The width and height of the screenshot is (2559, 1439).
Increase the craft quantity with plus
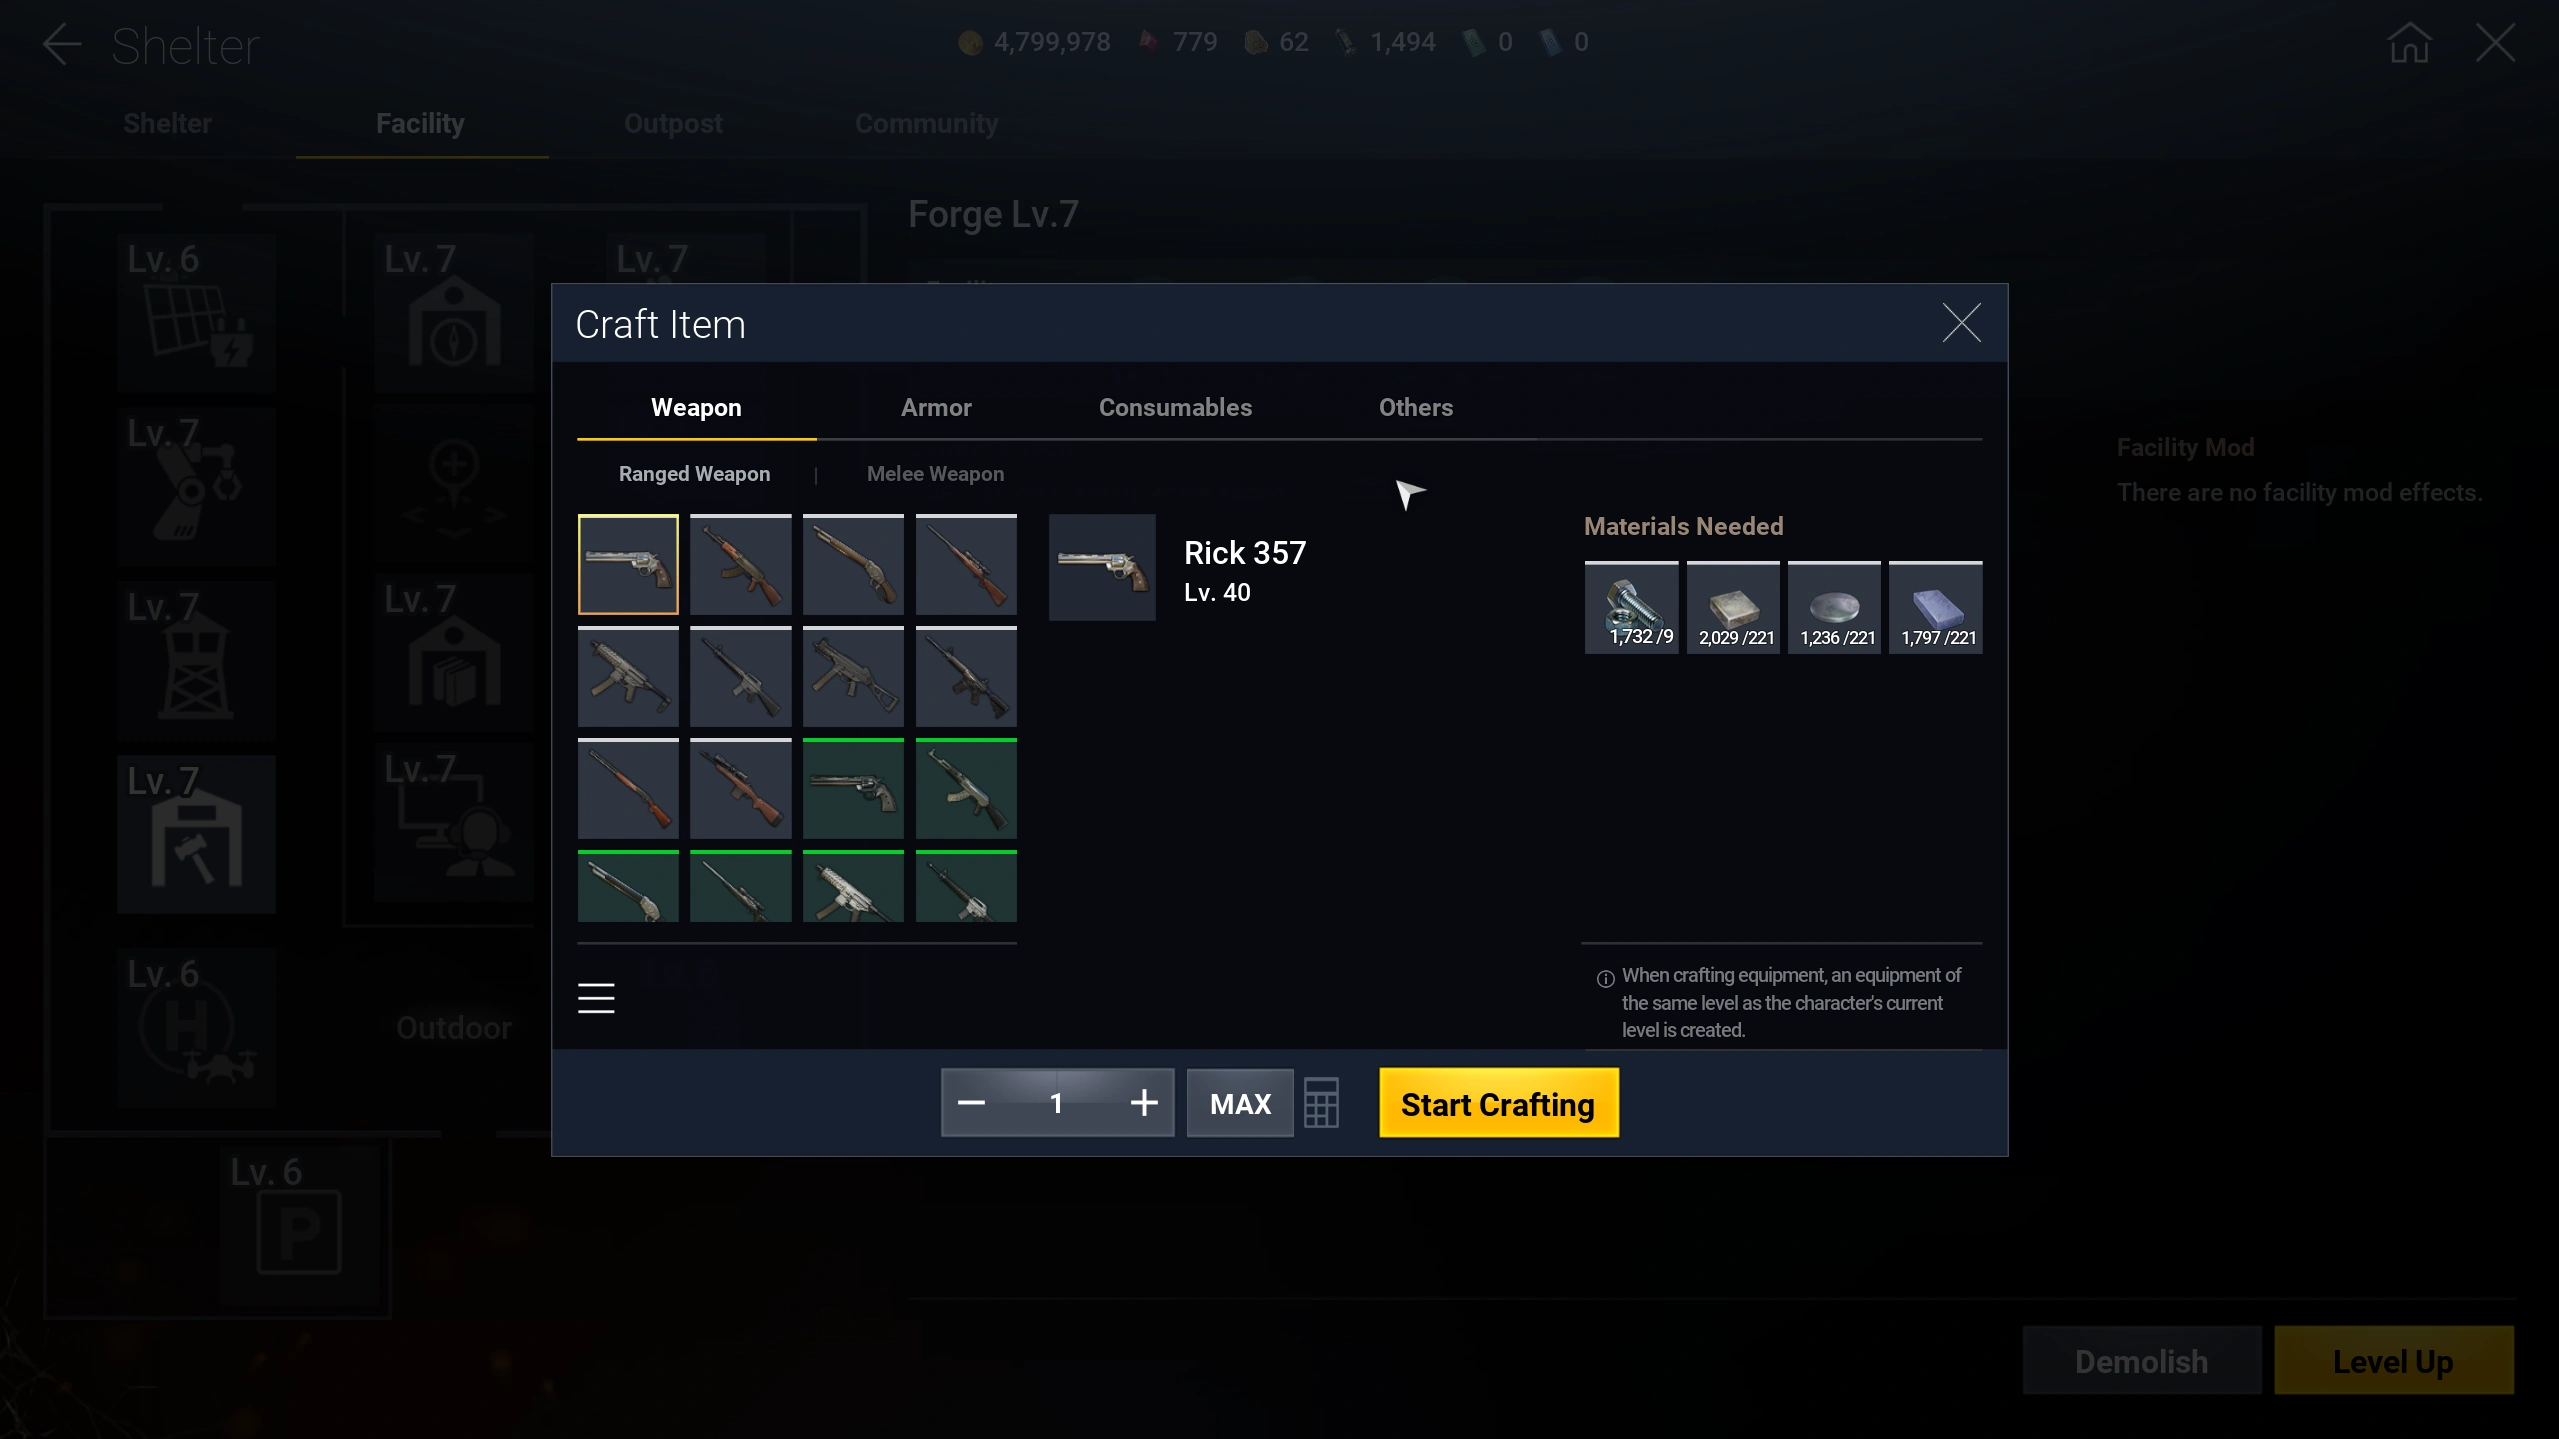coord(1144,1103)
